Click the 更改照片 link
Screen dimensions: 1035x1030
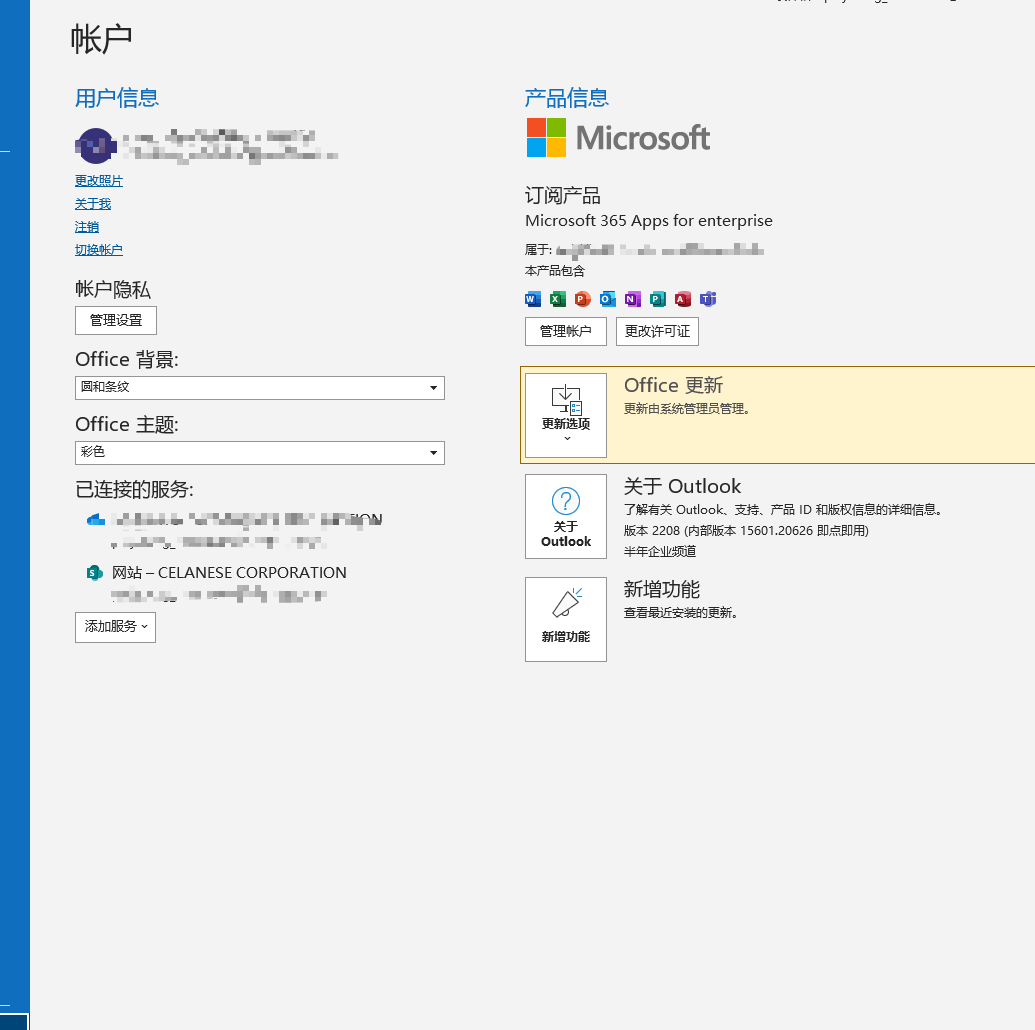99,180
